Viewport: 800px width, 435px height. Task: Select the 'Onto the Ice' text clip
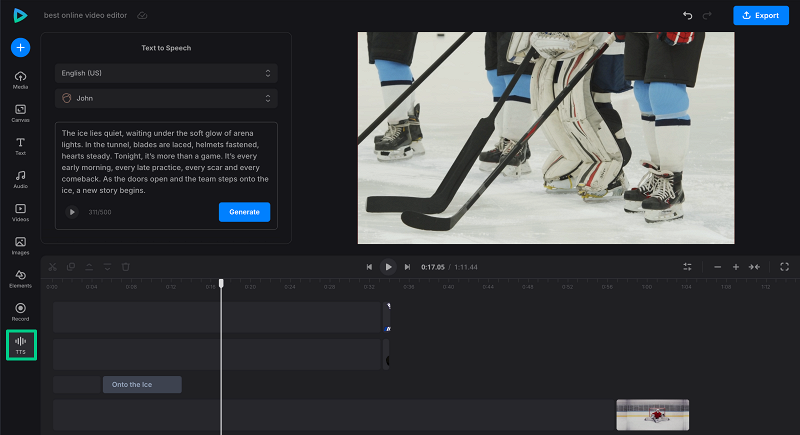pos(142,385)
